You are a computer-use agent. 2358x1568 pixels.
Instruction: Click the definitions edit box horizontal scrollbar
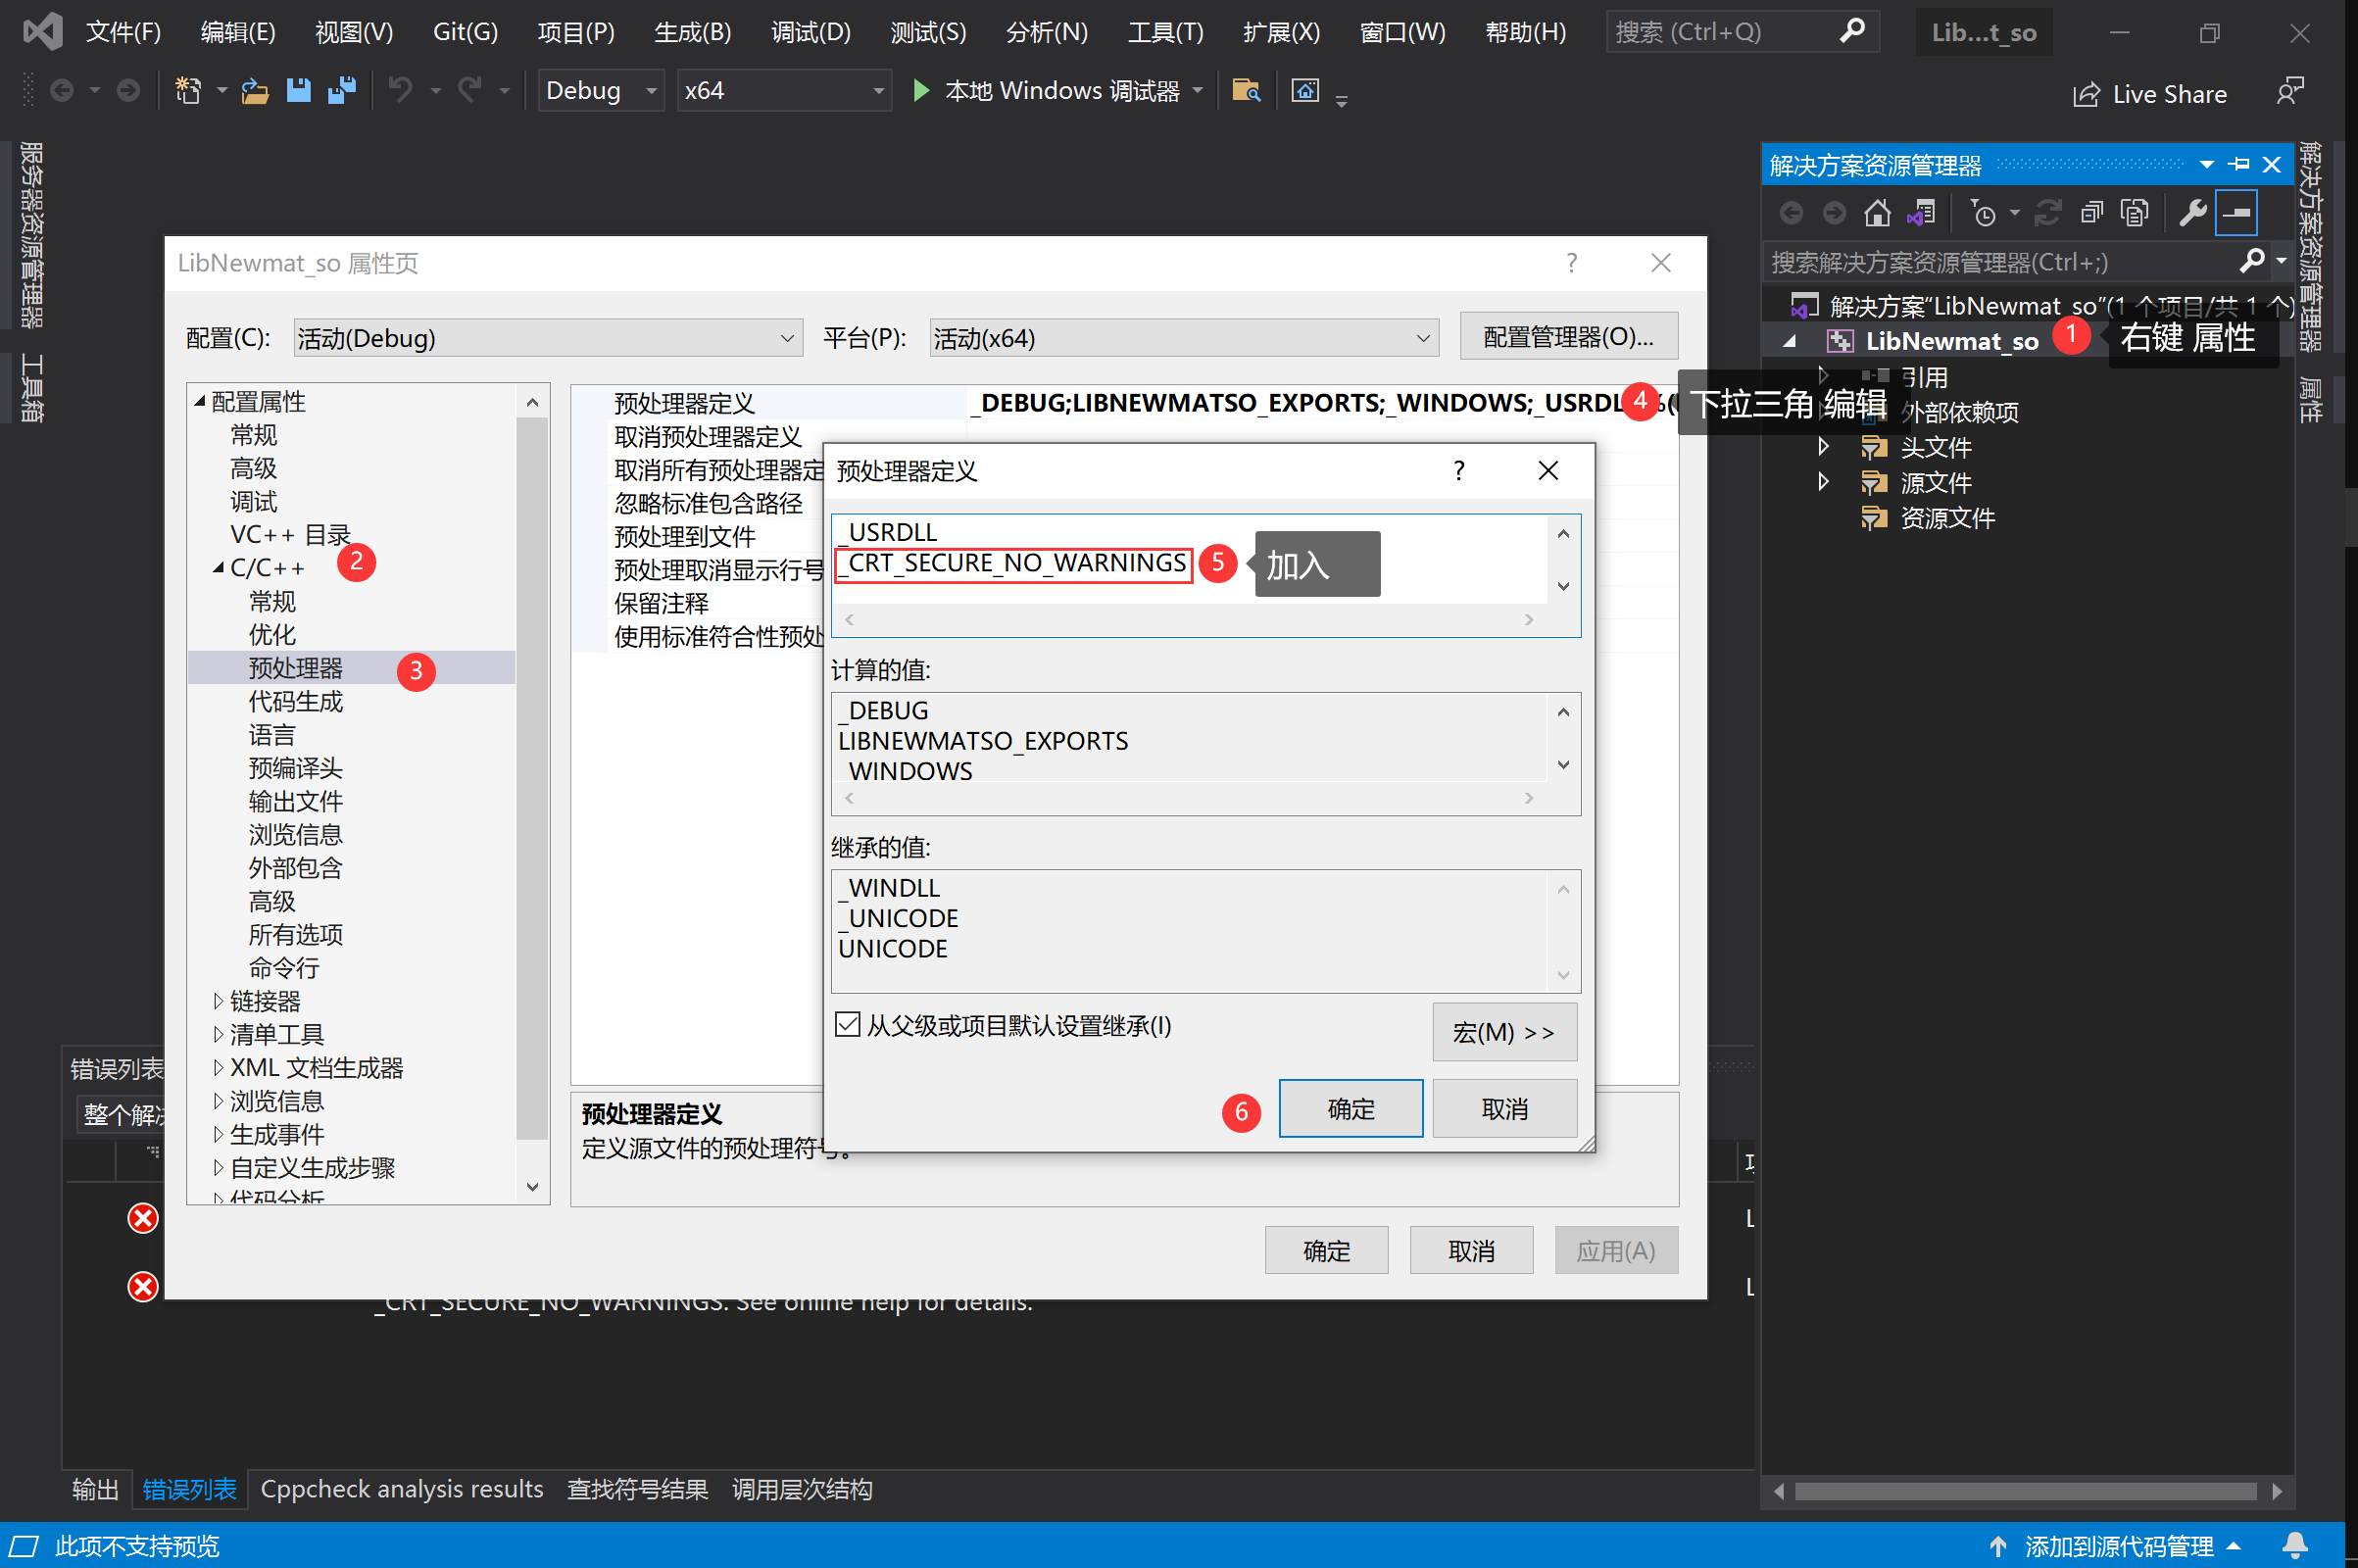point(1188,620)
